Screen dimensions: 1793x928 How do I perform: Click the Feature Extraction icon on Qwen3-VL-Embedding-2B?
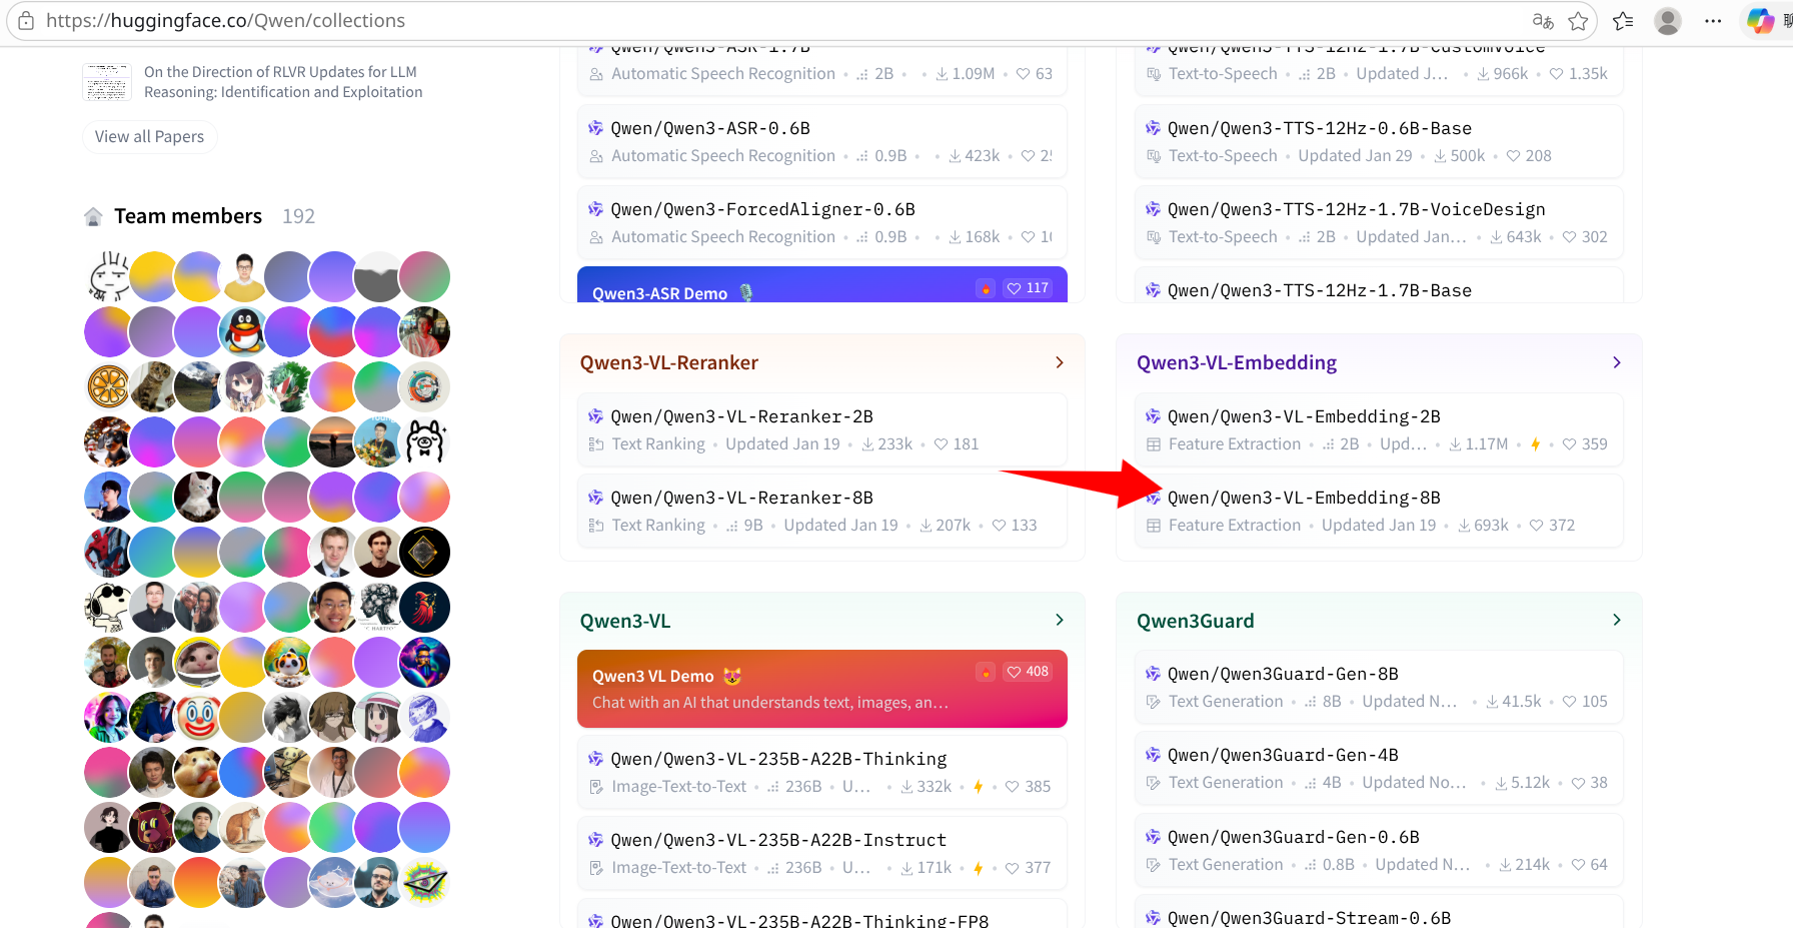[x=1153, y=444]
